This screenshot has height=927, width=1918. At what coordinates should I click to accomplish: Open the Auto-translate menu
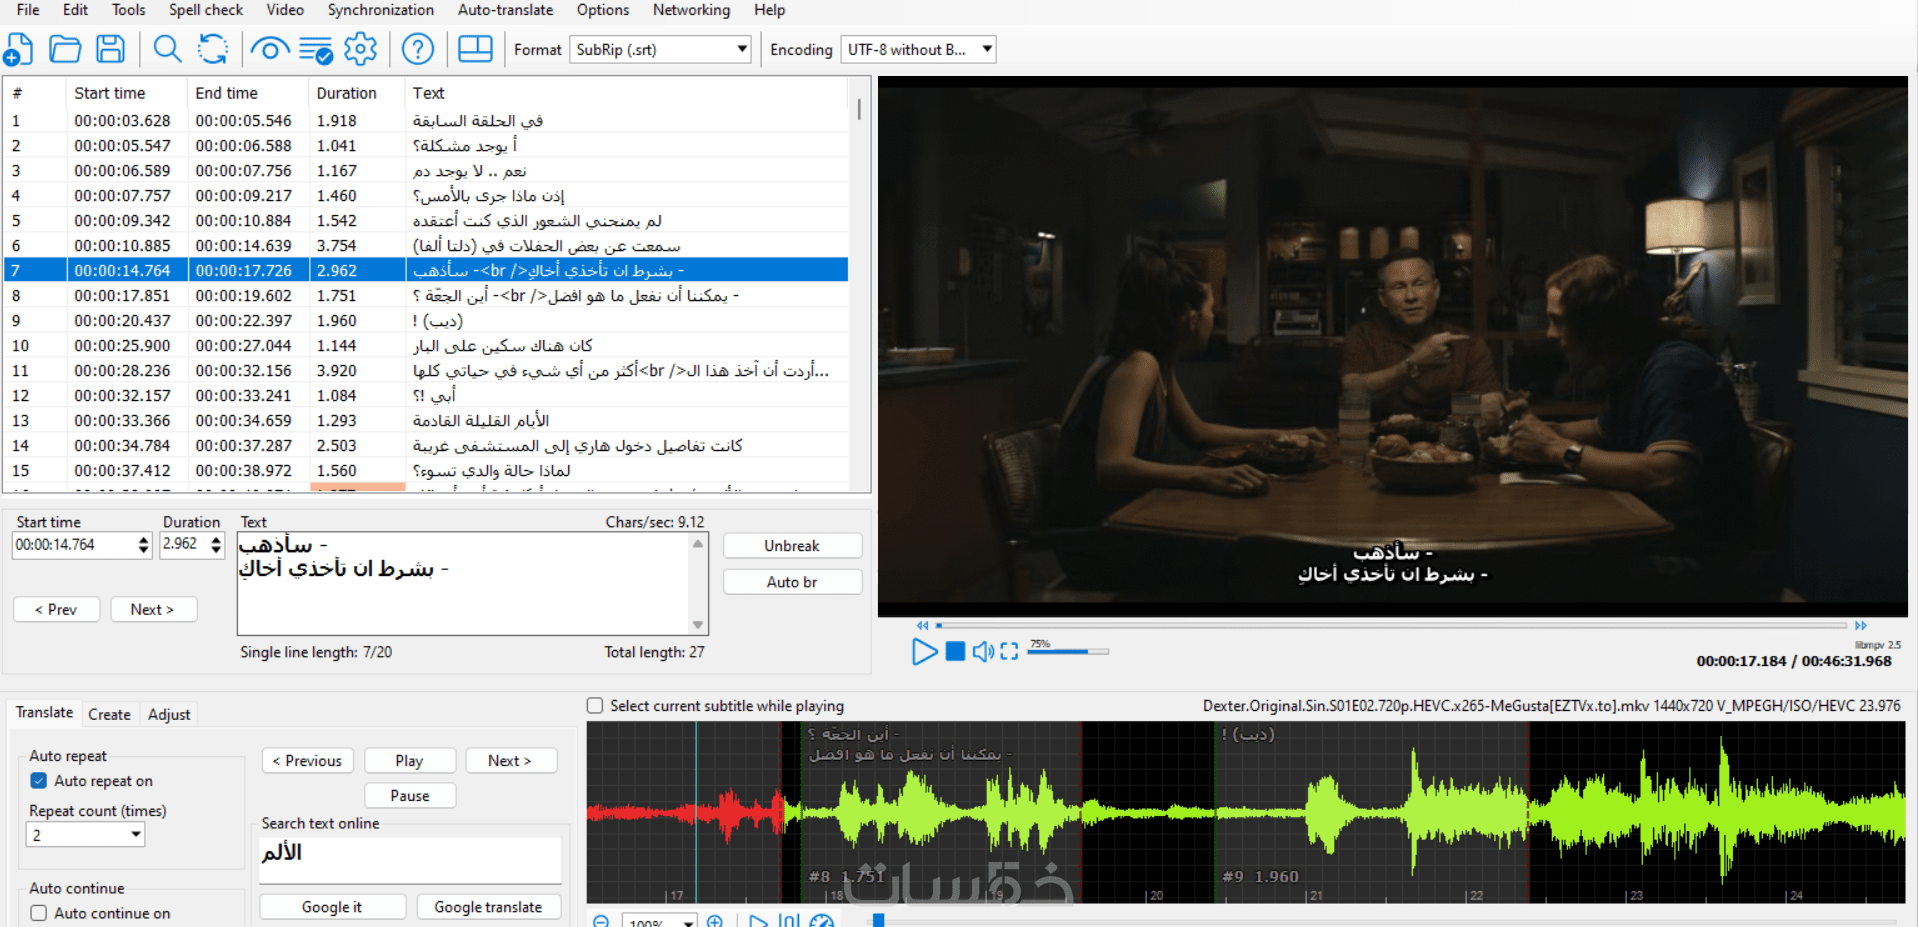(505, 10)
